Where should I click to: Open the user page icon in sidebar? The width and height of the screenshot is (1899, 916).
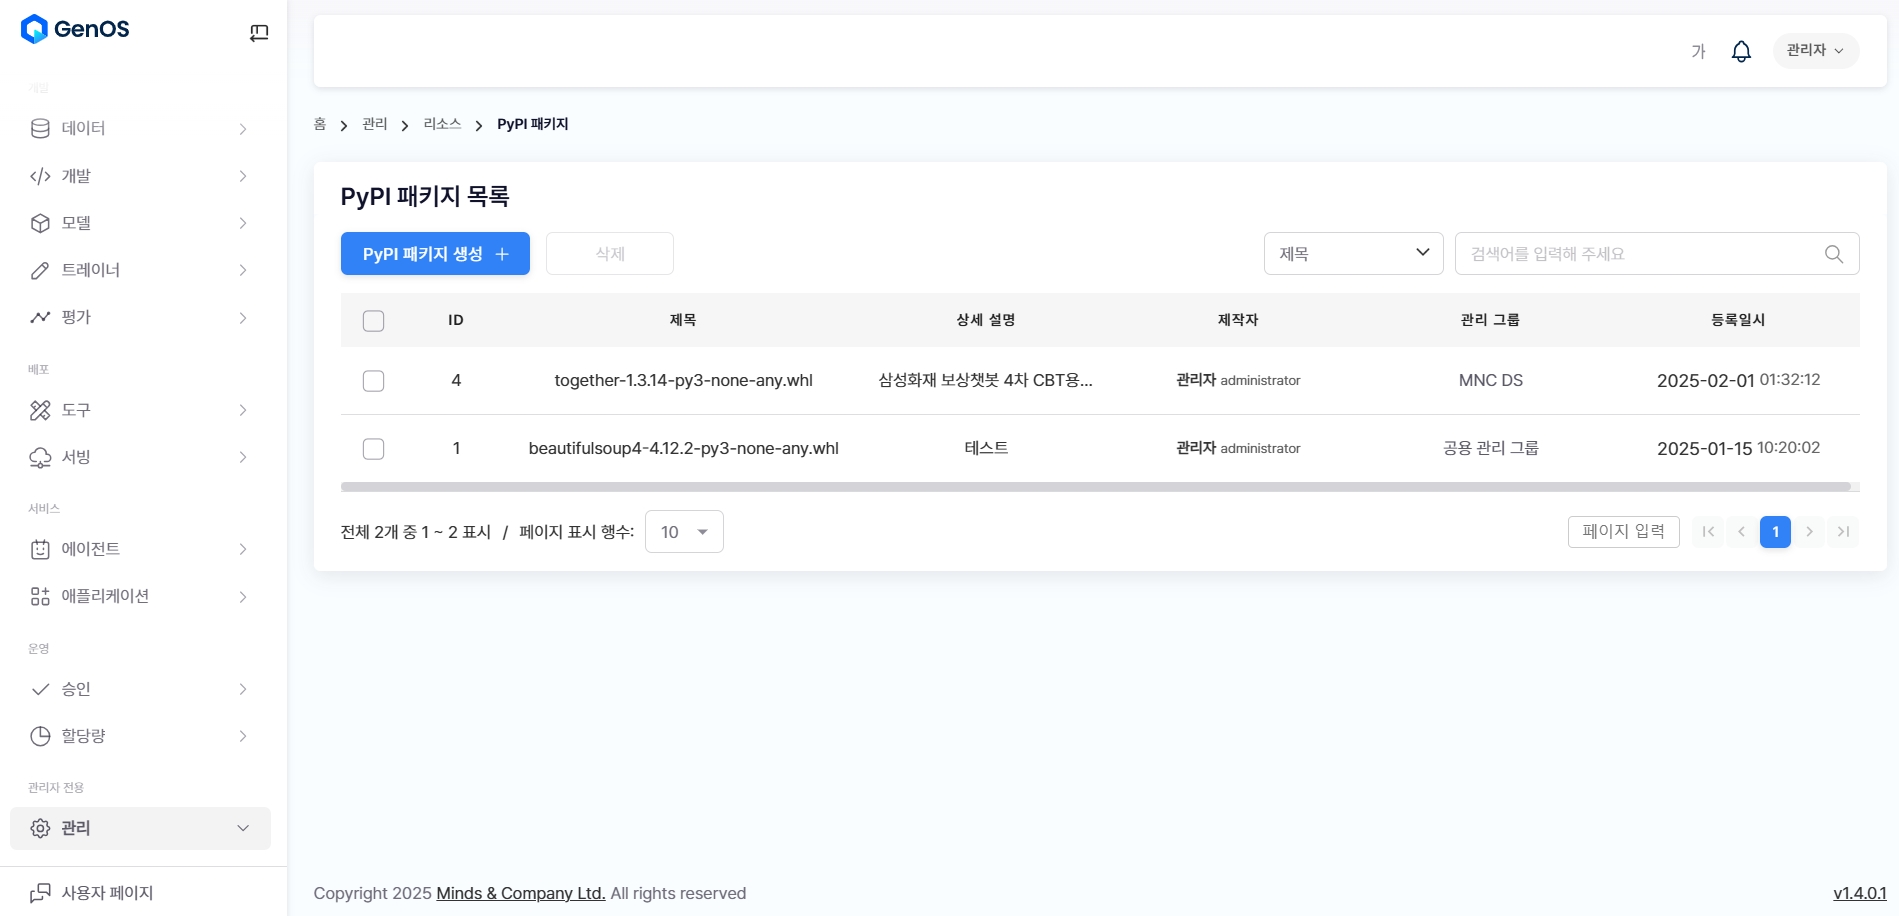[x=40, y=893]
